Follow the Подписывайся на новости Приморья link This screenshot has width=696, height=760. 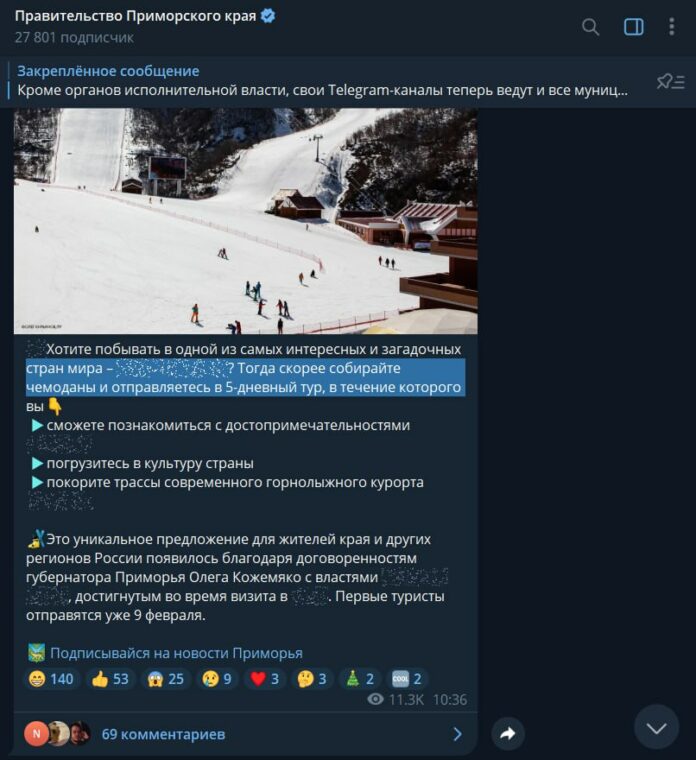176,653
